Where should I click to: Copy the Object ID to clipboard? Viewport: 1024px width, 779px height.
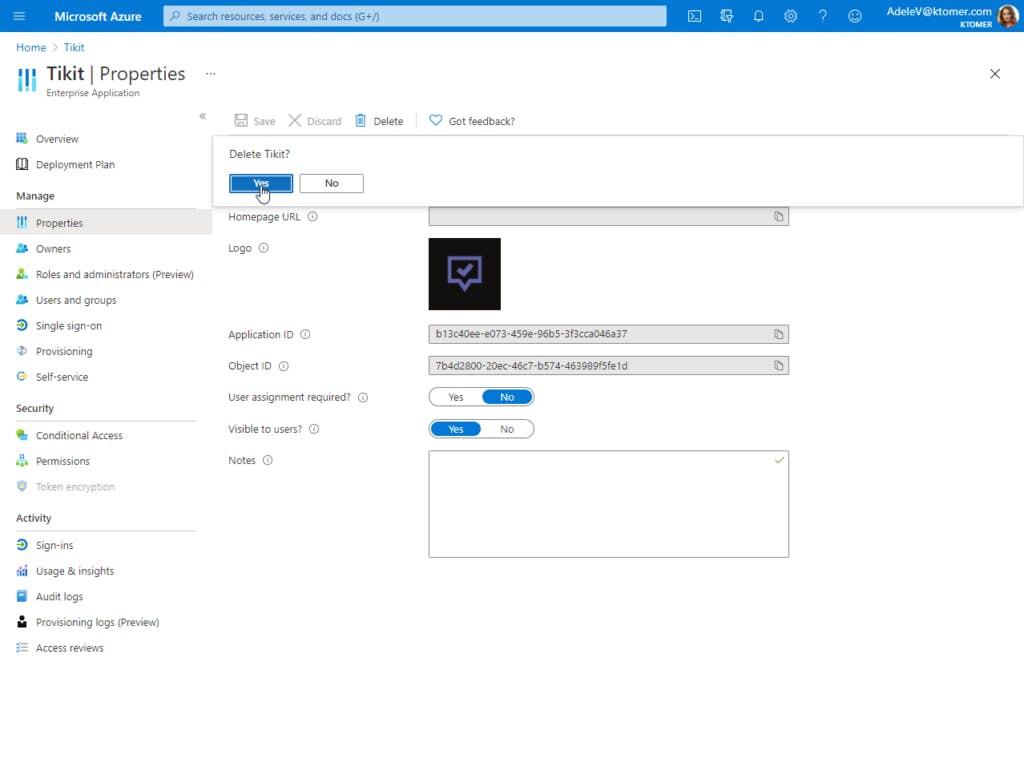[x=779, y=366]
